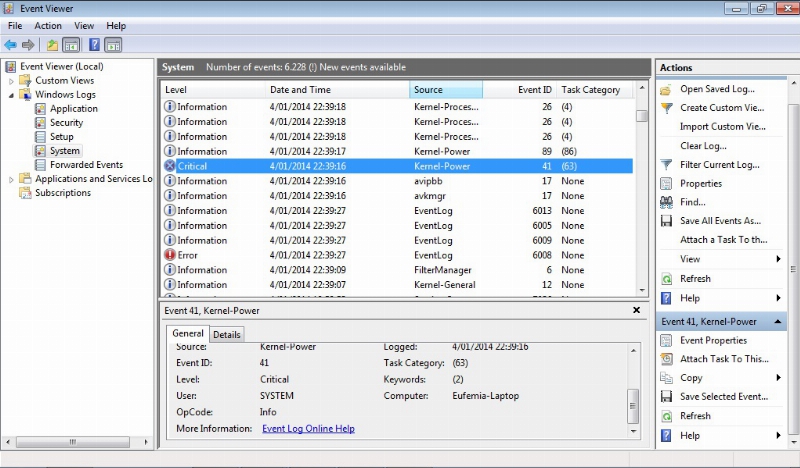Click the Up one level folder icon
Screen dimensions: 800x468
click(52, 45)
